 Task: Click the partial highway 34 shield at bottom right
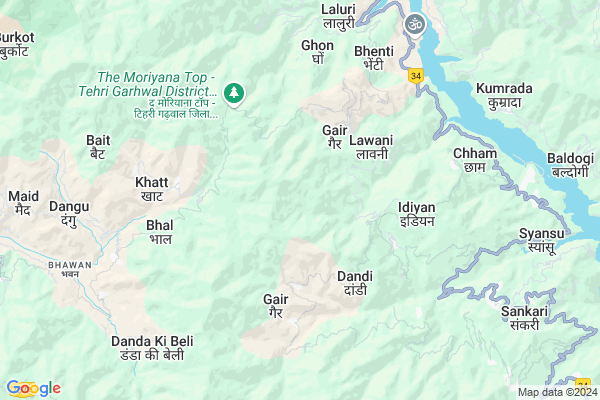[583, 384]
